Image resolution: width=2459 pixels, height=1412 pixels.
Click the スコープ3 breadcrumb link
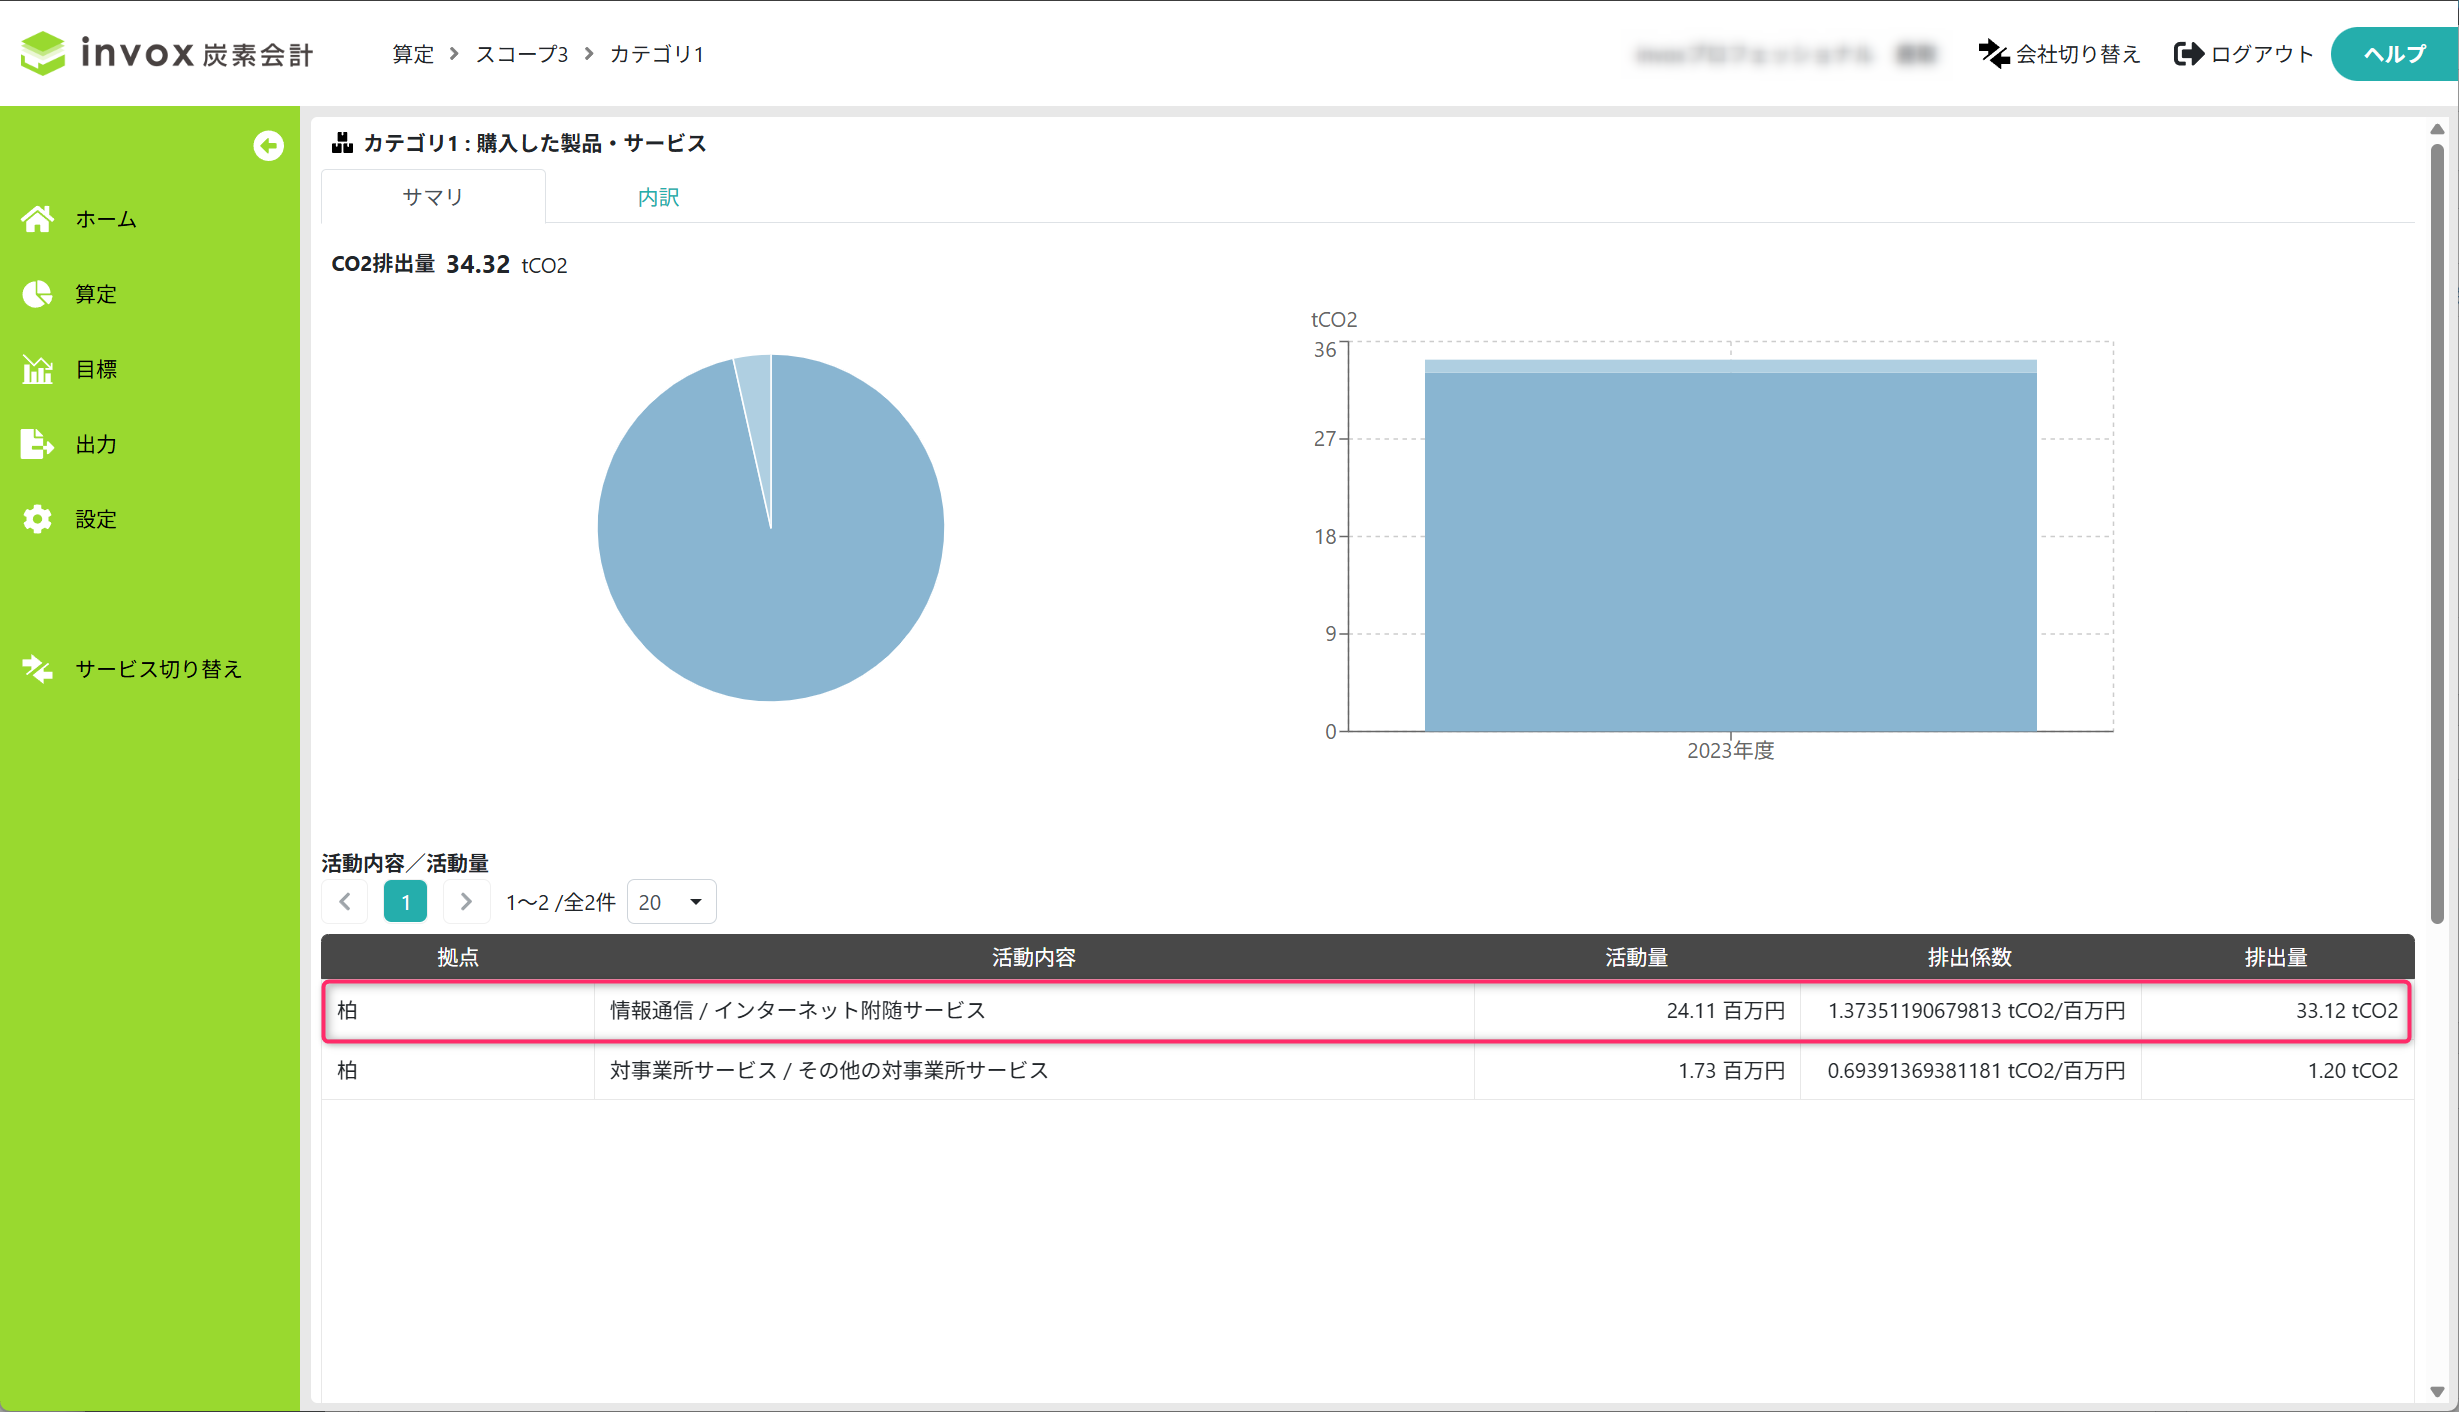pos(522,54)
